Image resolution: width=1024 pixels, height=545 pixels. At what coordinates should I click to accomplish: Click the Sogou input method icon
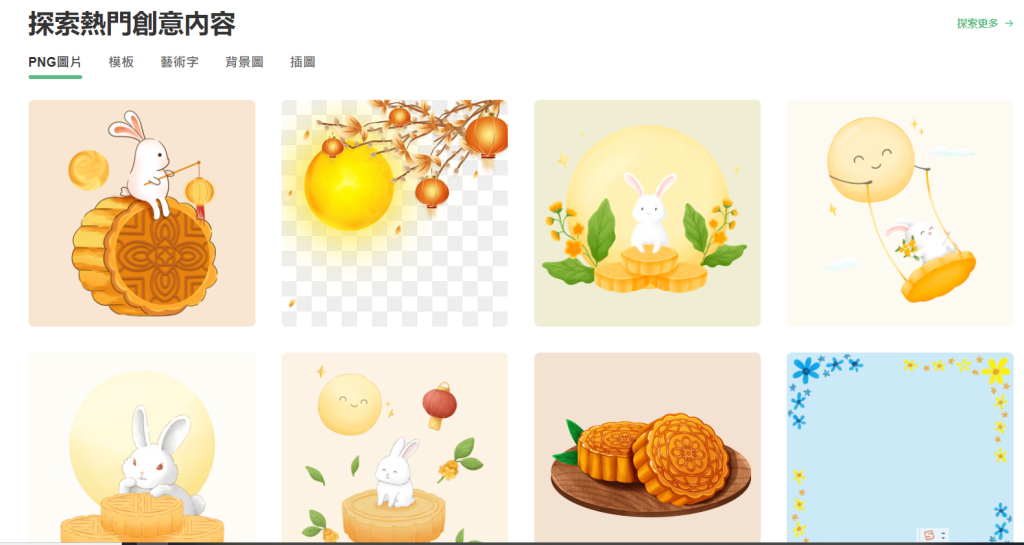pyautogui.click(x=929, y=535)
